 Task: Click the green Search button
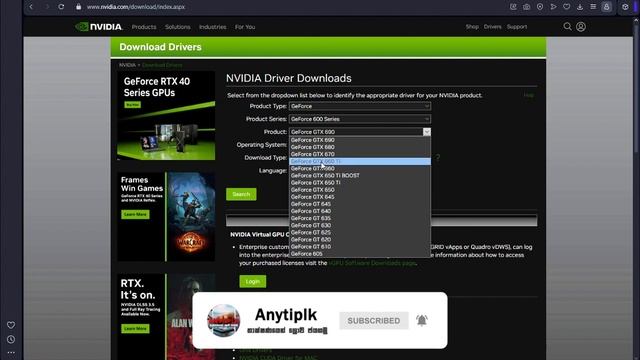click(x=241, y=194)
